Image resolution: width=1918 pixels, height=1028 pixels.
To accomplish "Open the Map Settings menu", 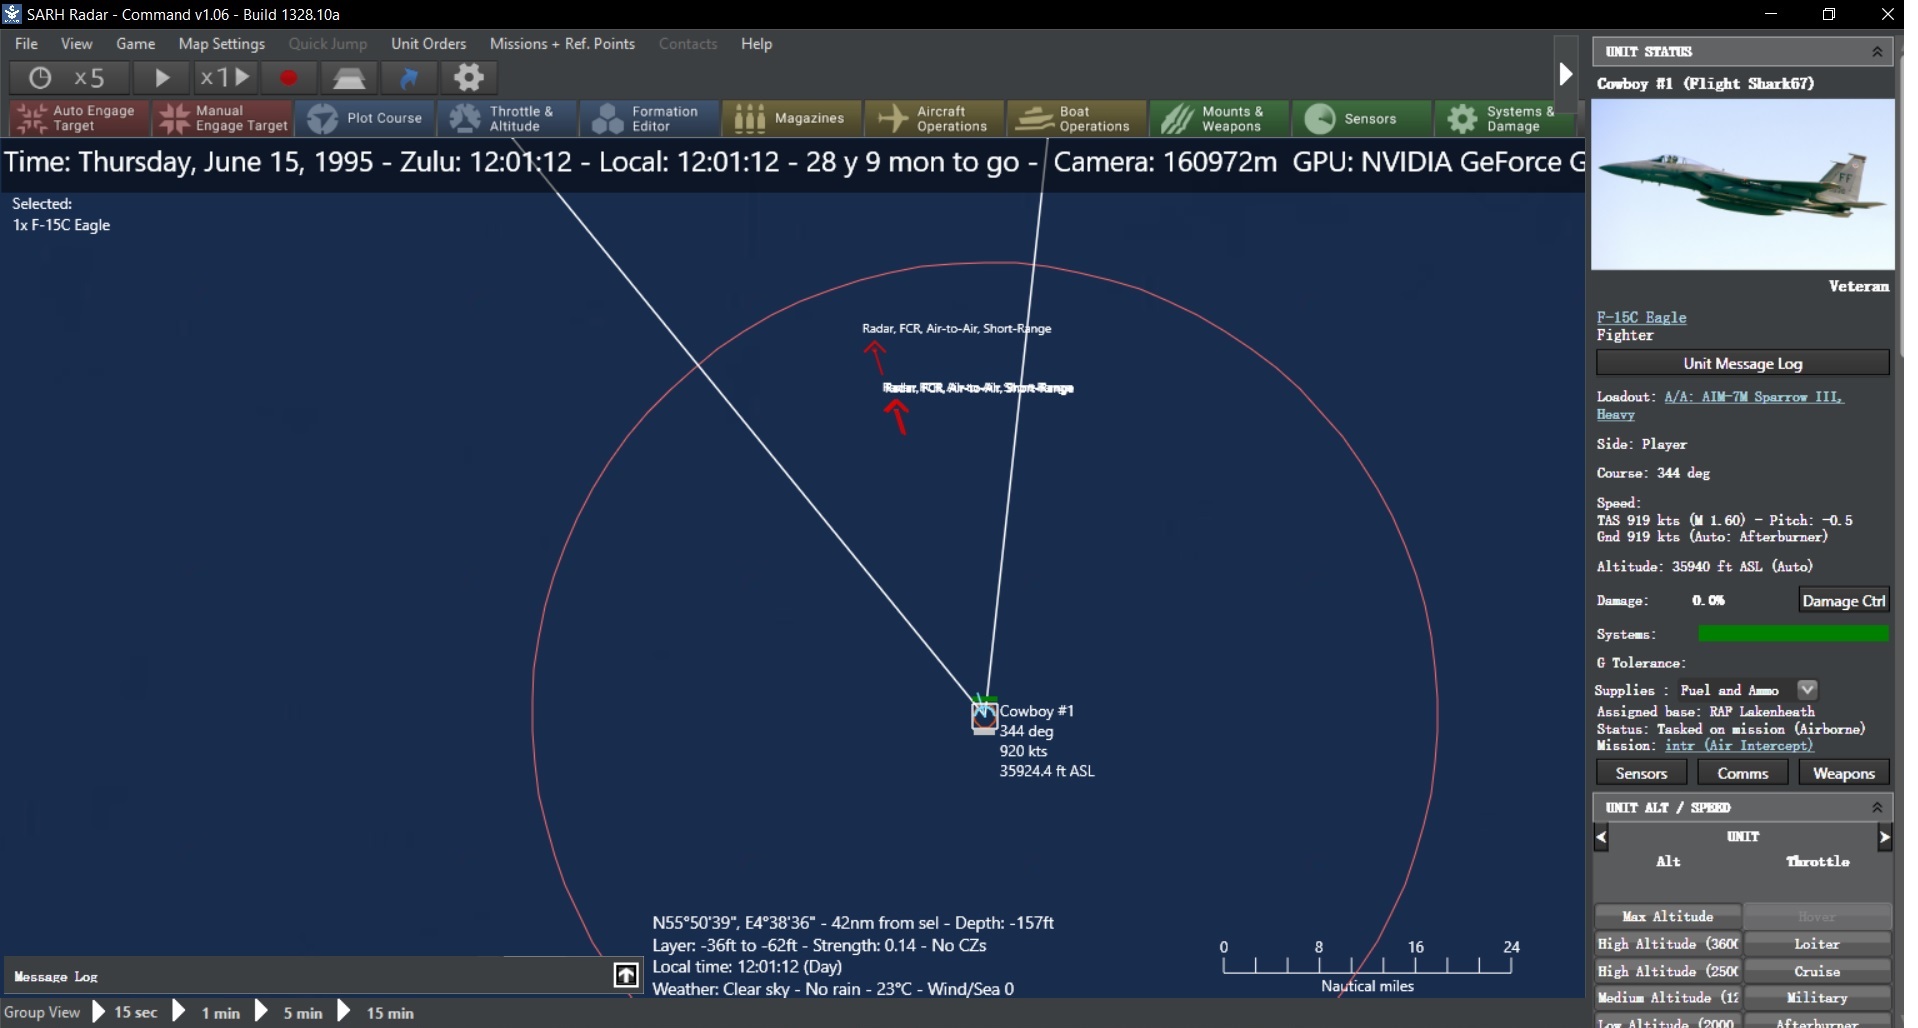I will [222, 44].
